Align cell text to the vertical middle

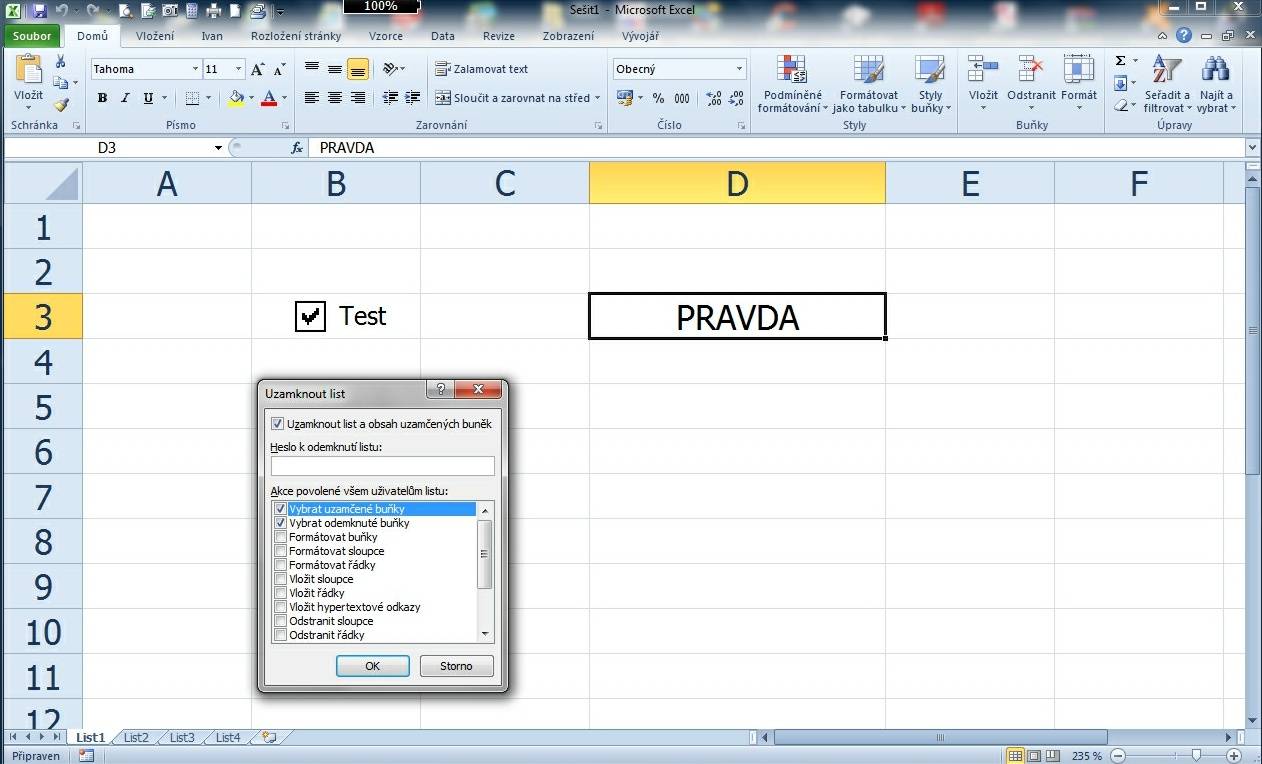click(x=334, y=69)
